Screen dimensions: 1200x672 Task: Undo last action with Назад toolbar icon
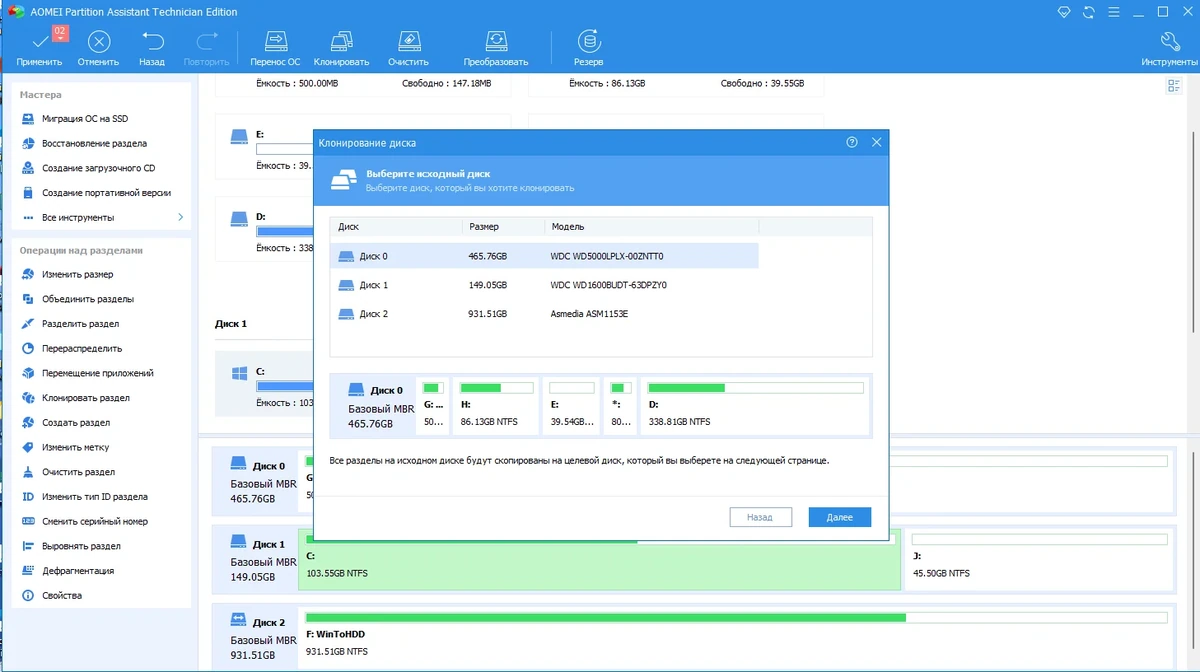(152, 47)
